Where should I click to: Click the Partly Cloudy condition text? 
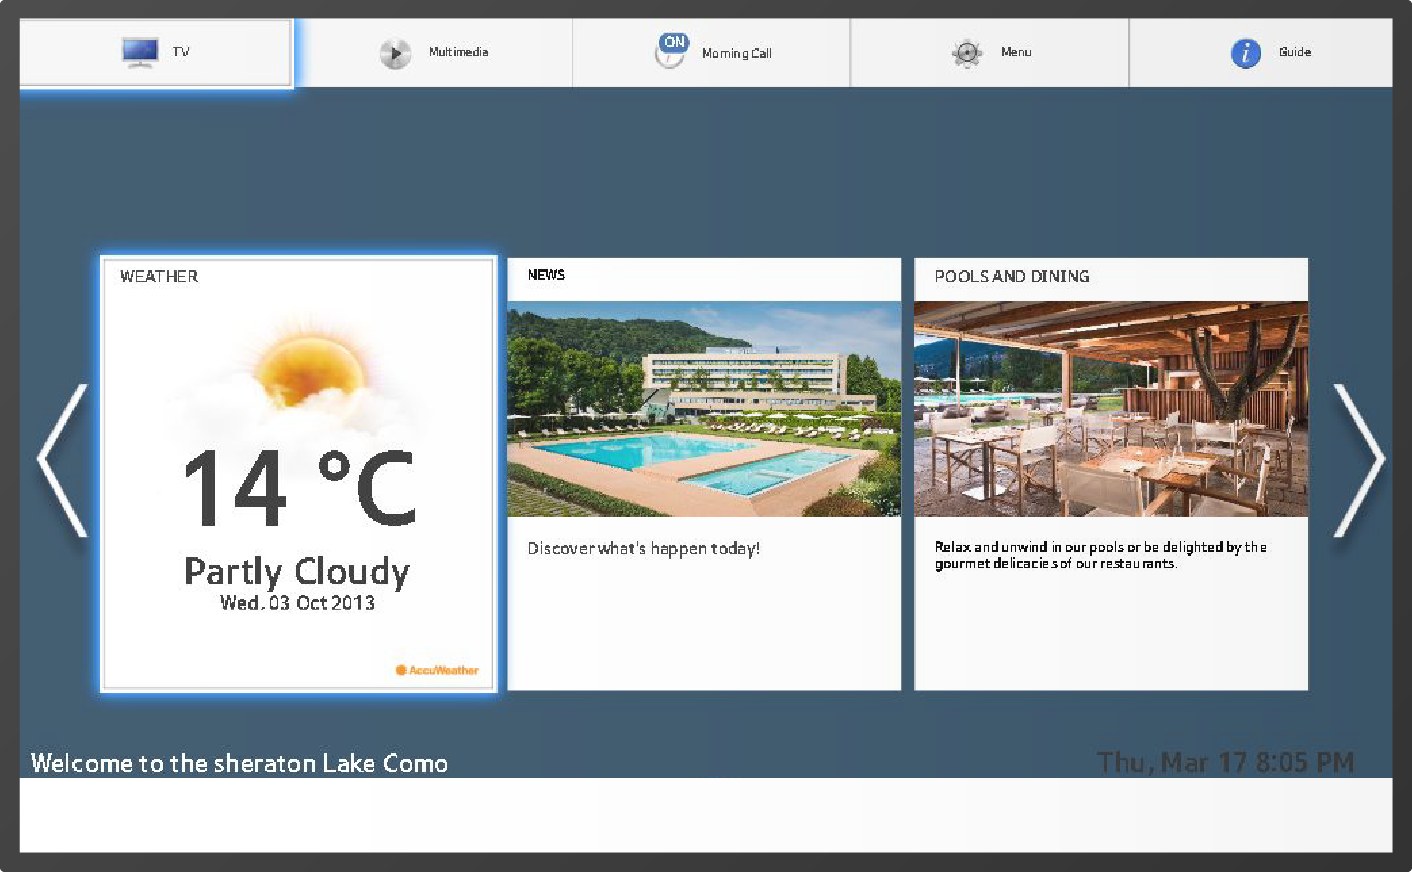coord(297,571)
